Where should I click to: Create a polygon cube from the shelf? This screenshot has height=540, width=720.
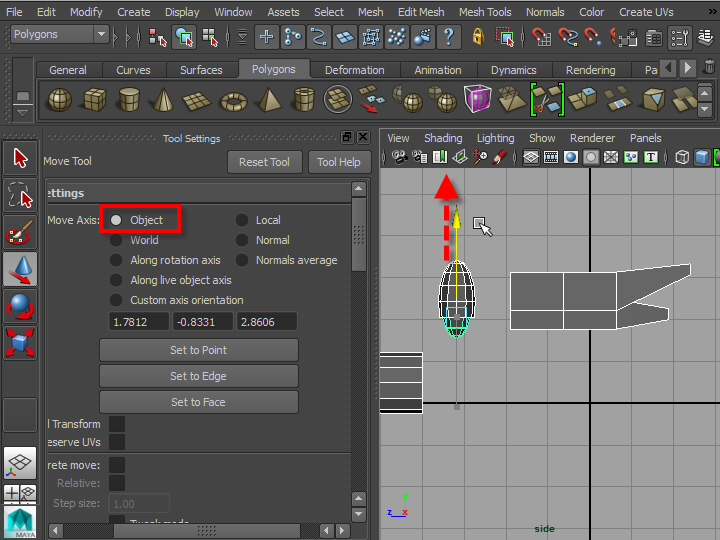coord(95,100)
